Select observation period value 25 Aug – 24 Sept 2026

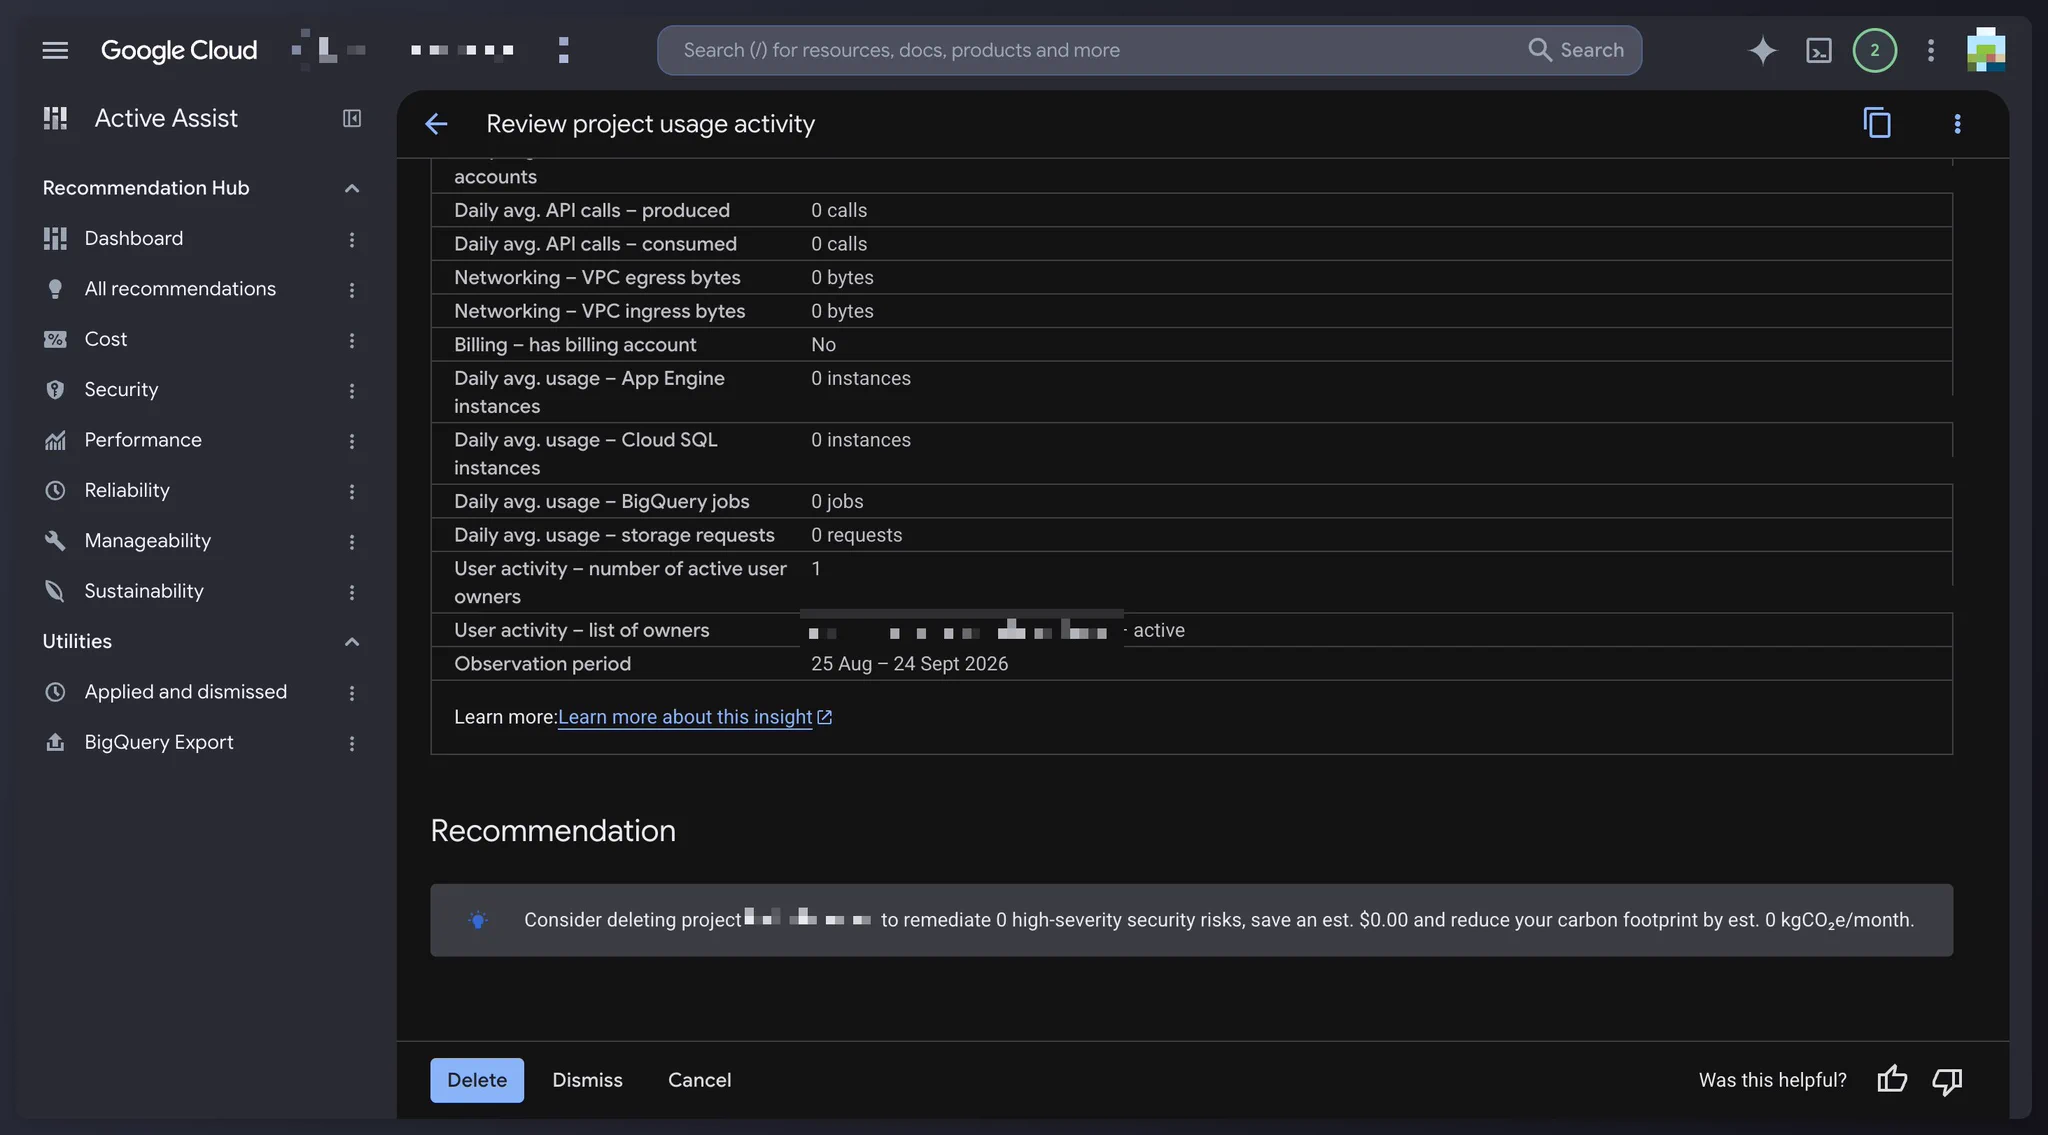(x=909, y=664)
